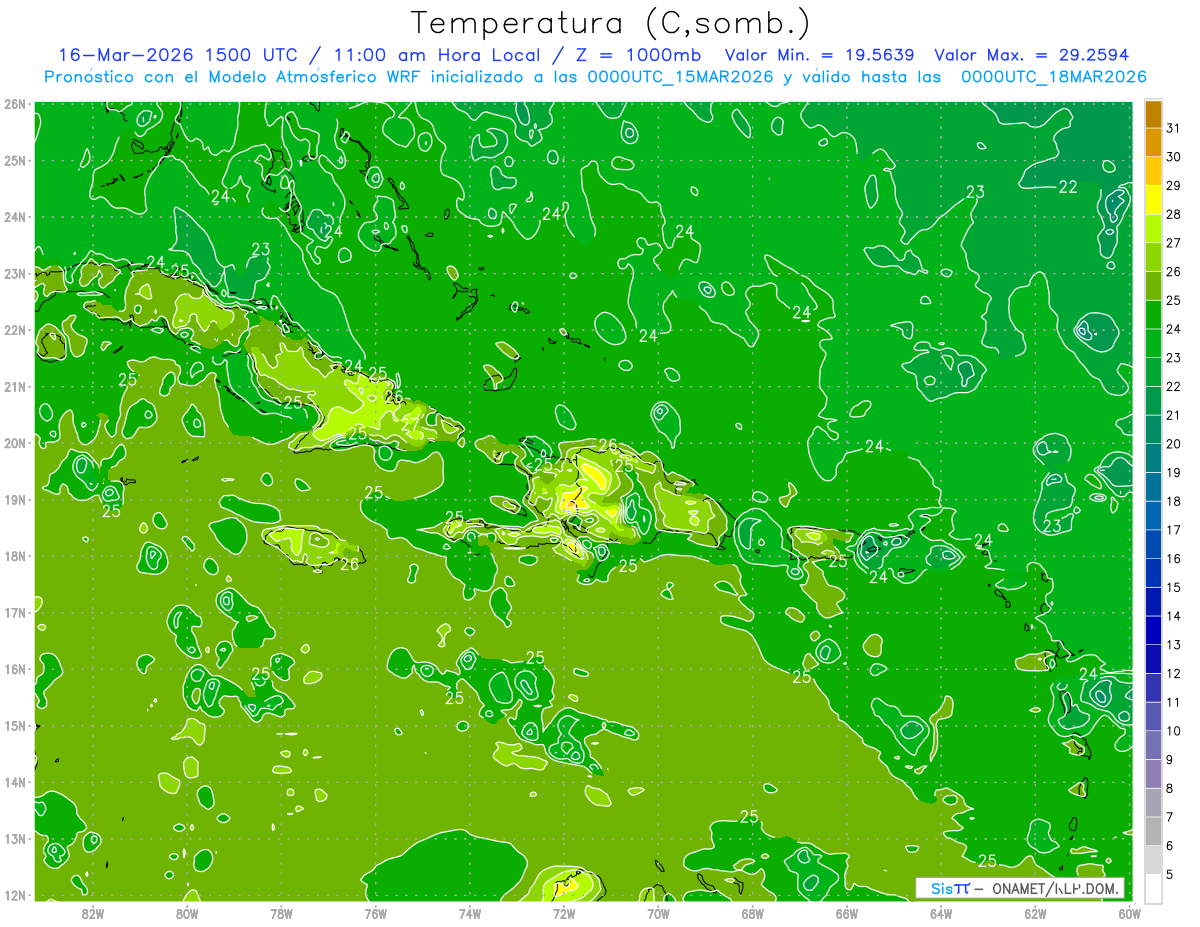Click the 19N latitude axis label

[x=15, y=499]
